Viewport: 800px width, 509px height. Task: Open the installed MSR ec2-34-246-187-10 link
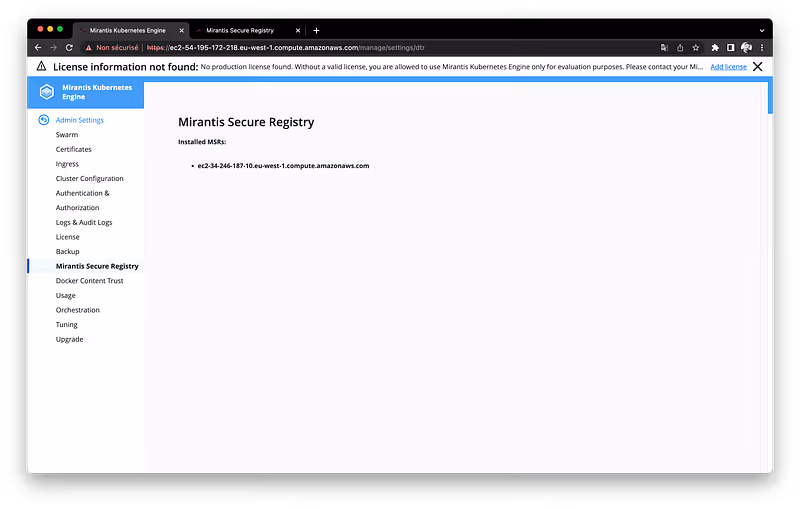[283, 166]
